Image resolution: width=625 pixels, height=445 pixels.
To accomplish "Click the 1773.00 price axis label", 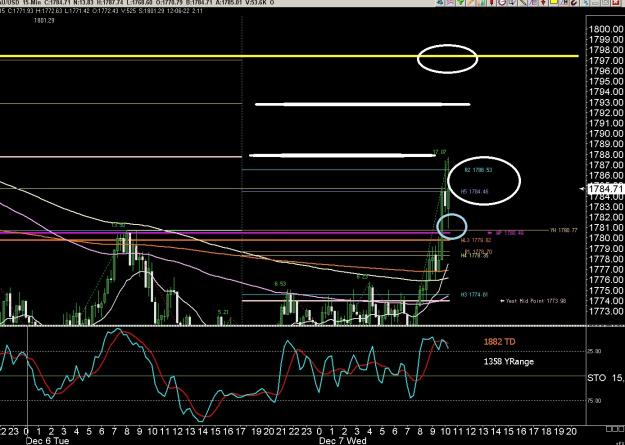I will click(606, 311).
